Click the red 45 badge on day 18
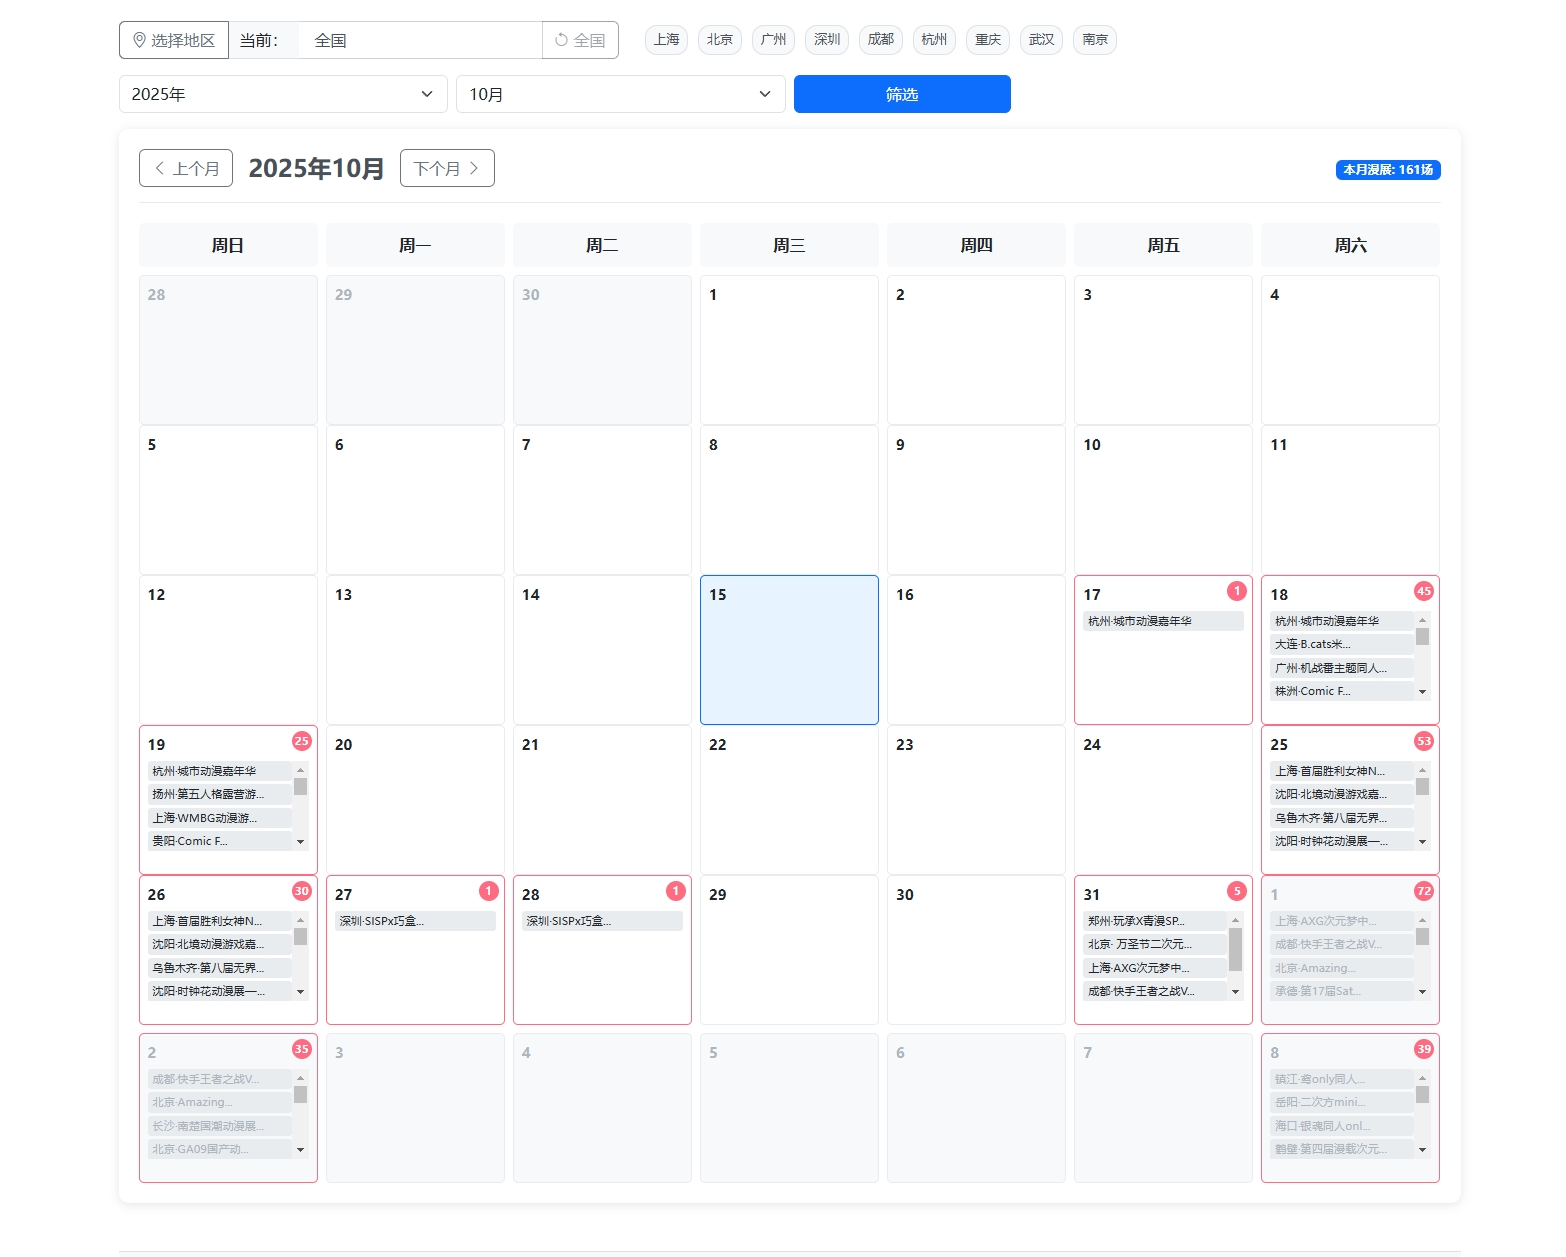The width and height of the screenshot is (1566, 1257). [x=1423, y=591]
